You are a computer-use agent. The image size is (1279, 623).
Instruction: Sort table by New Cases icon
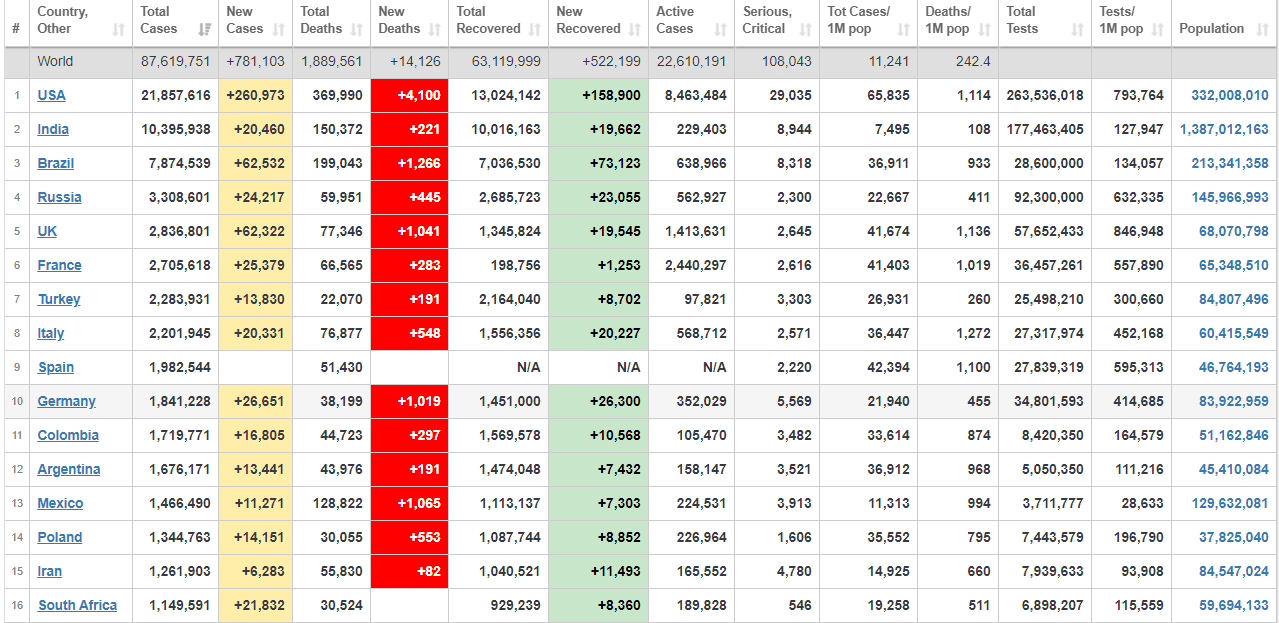(x=279, y=30)
